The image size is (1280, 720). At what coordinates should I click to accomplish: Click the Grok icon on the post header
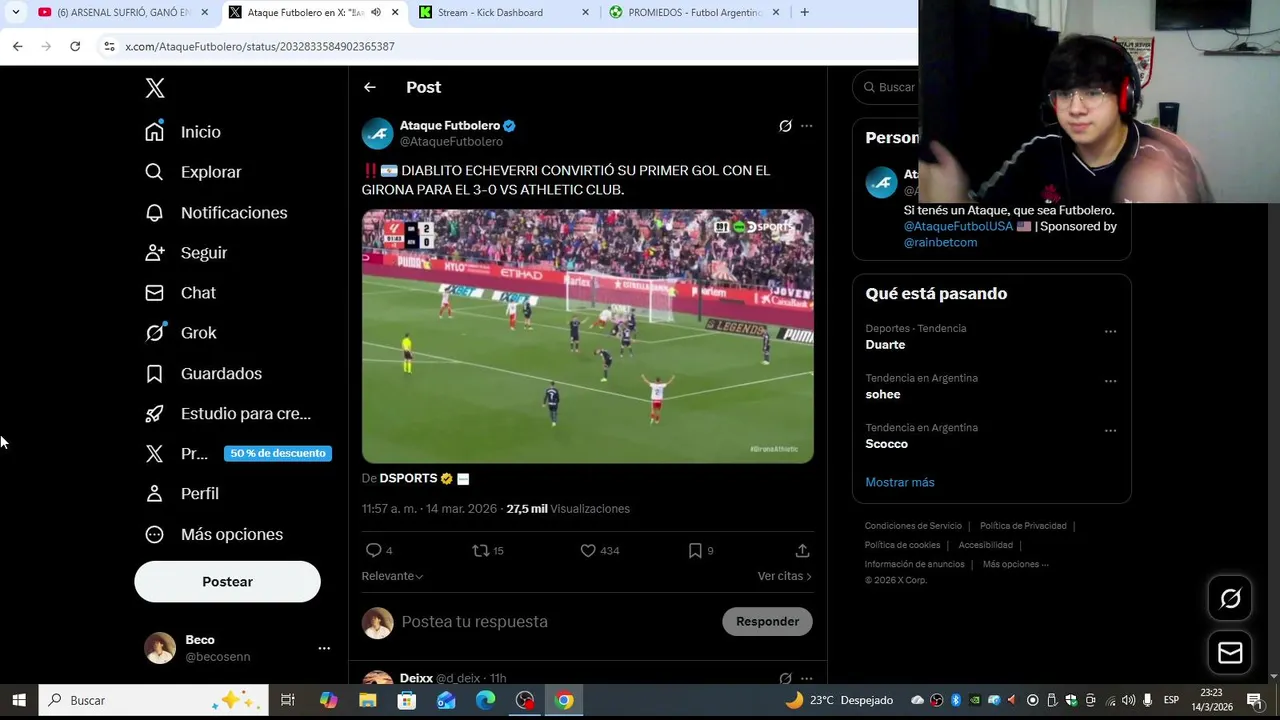[x=785, y=126]
